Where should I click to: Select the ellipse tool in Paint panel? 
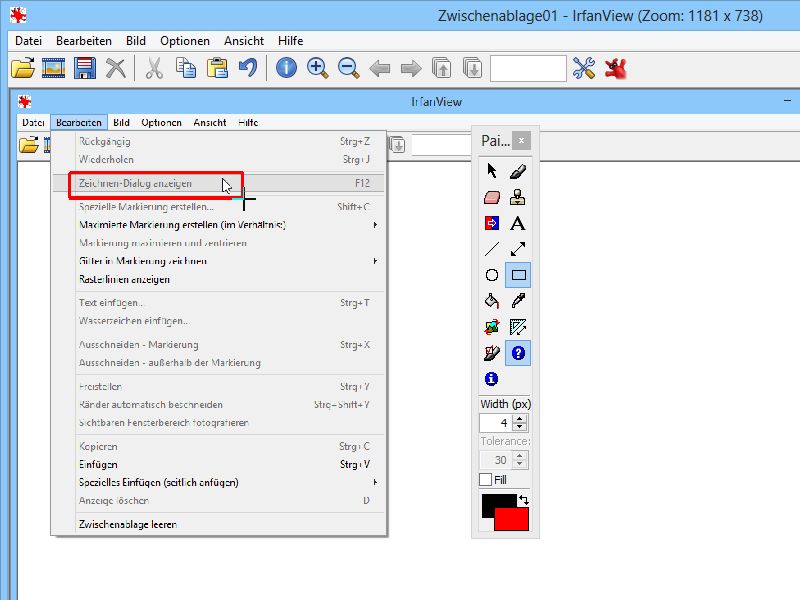click(492, 275)
